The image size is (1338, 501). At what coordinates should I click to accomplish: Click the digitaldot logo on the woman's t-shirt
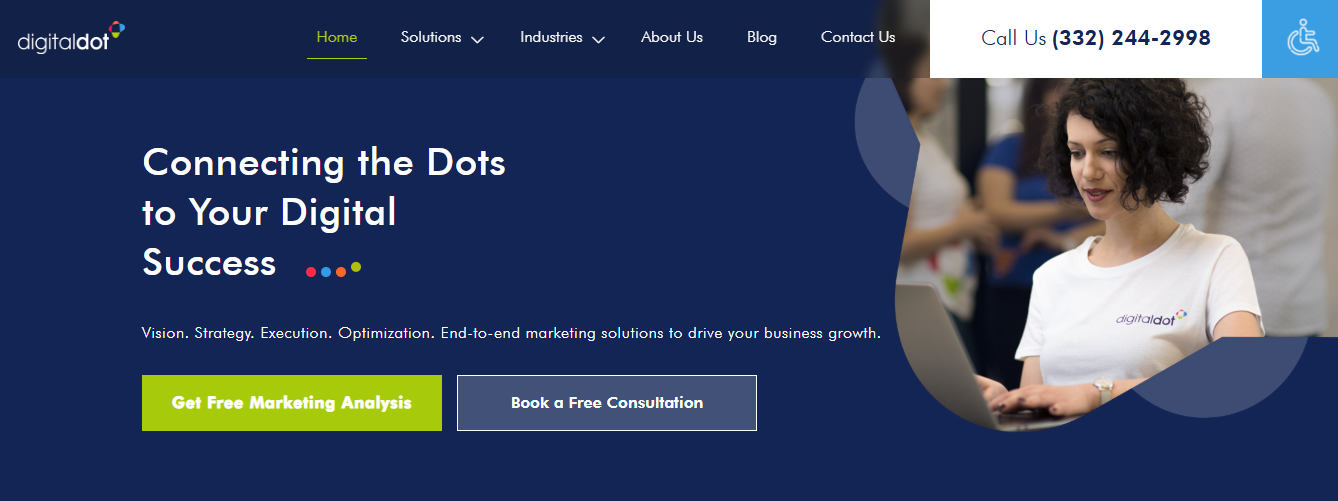pos(1150,319)
